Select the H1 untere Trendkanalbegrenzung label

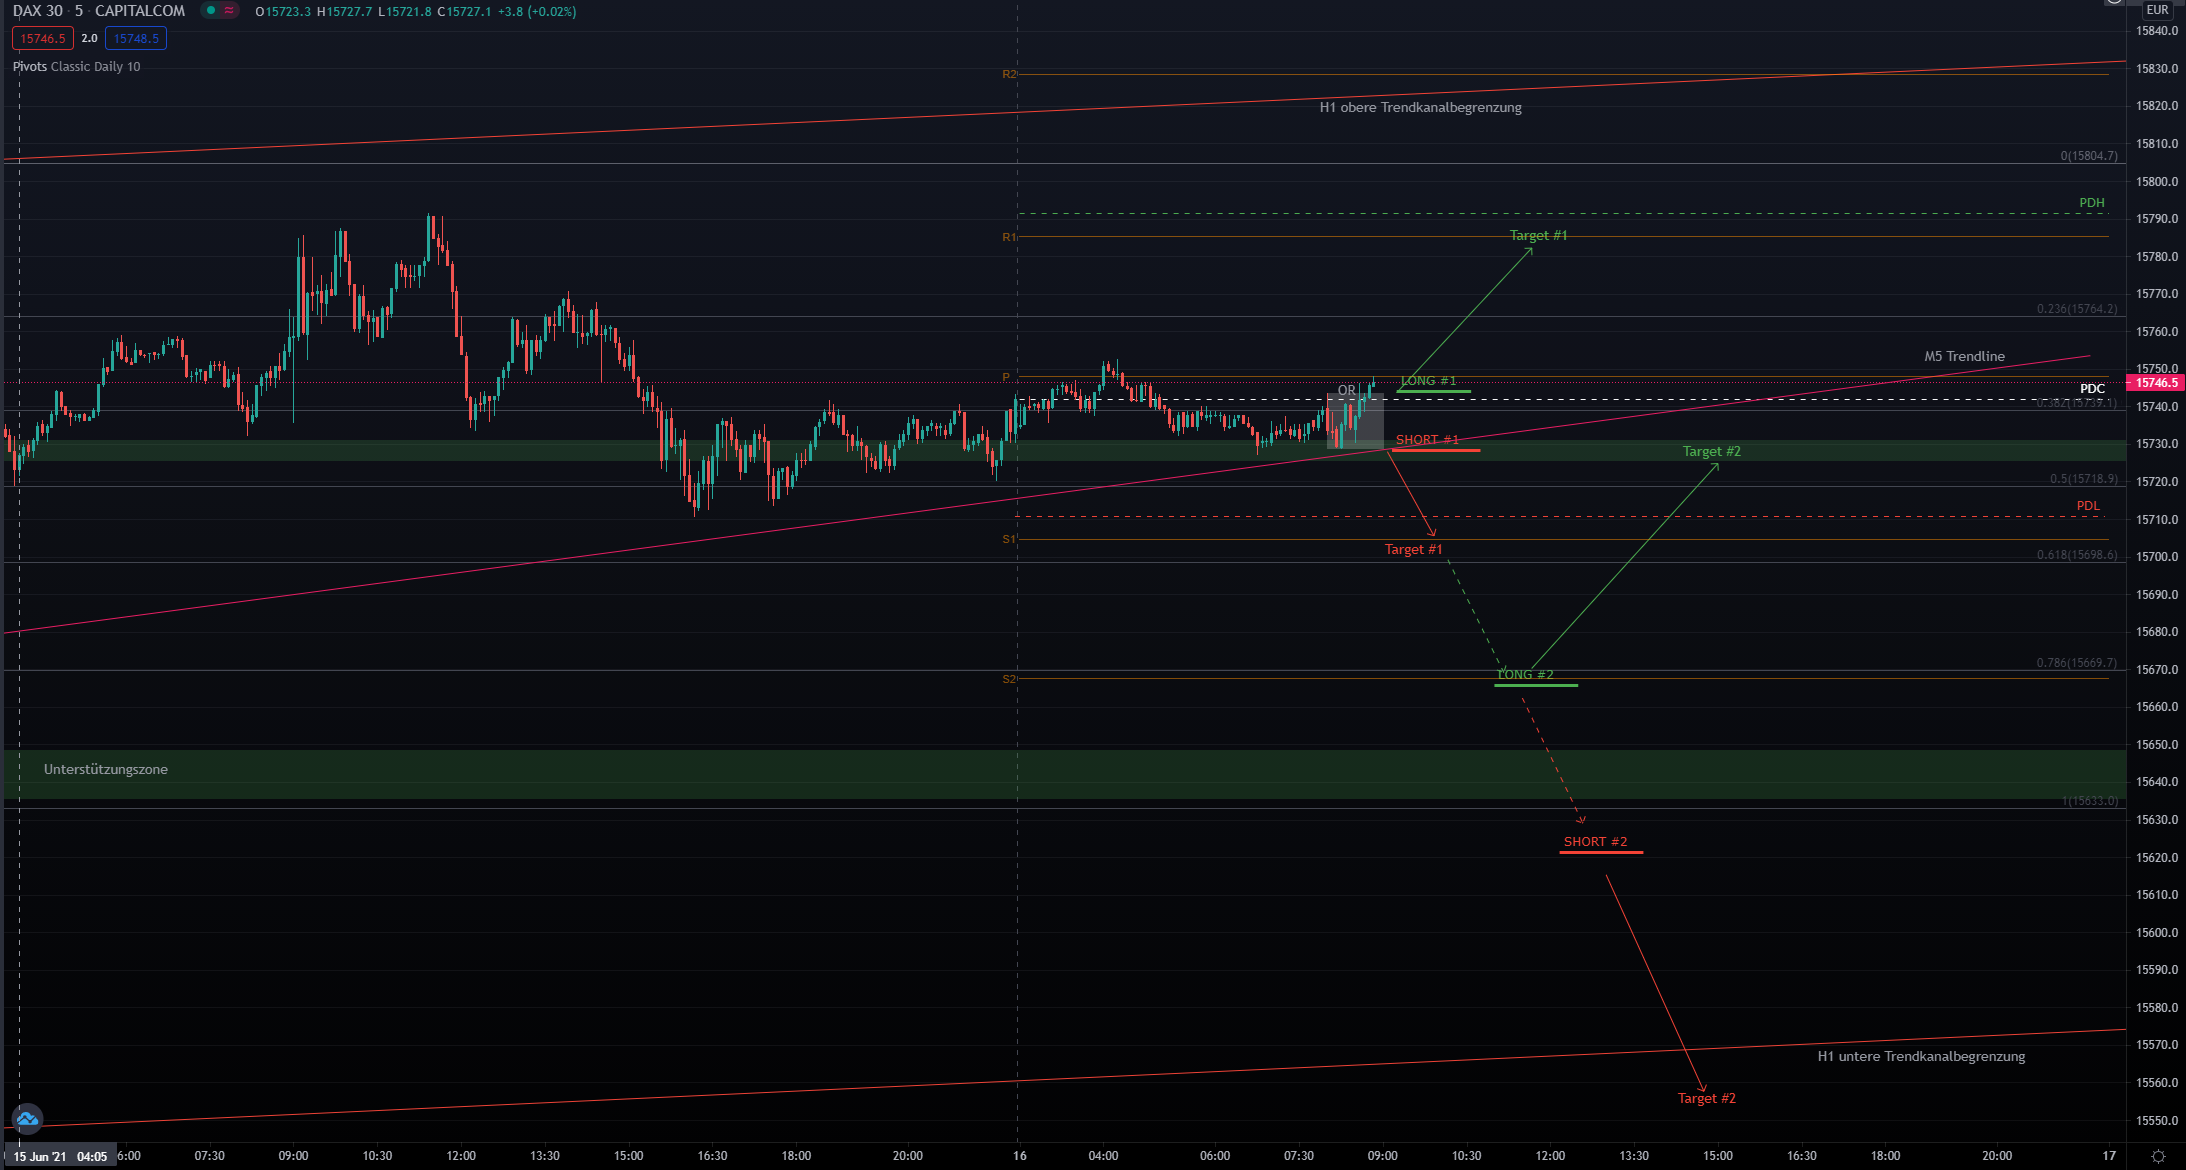click(x=1921, y=1057)
